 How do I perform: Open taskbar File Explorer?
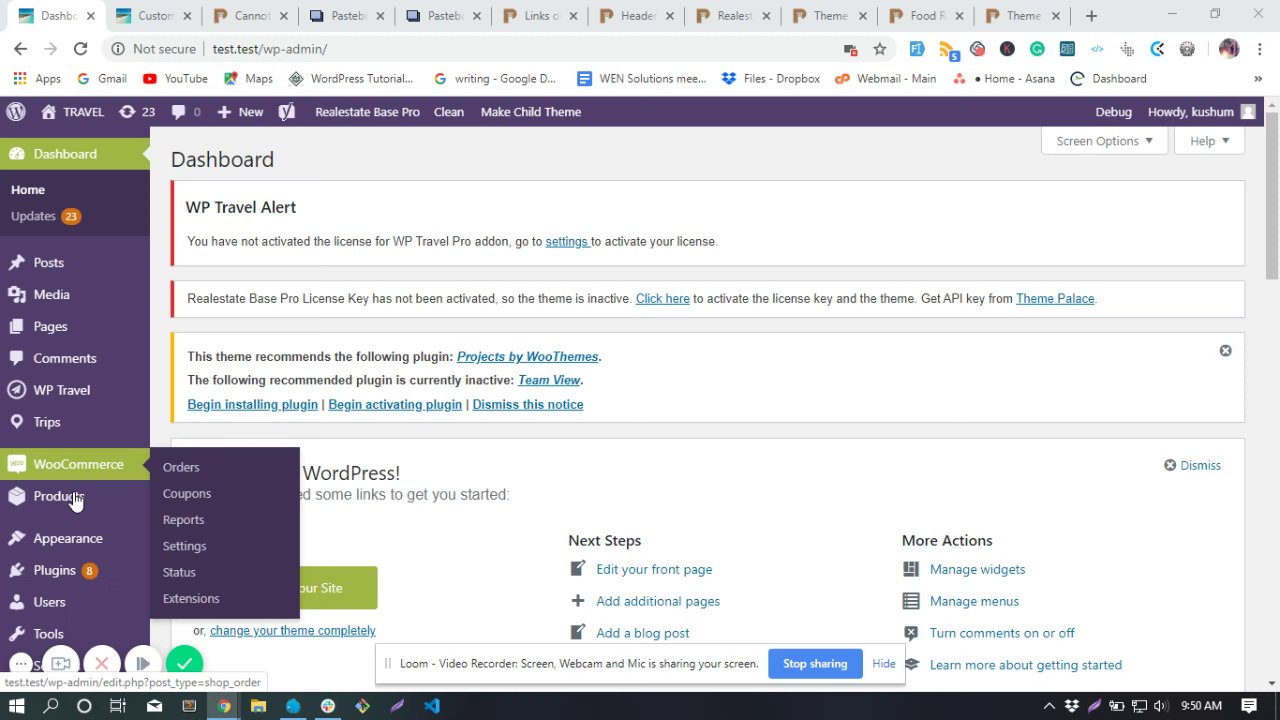258,706
